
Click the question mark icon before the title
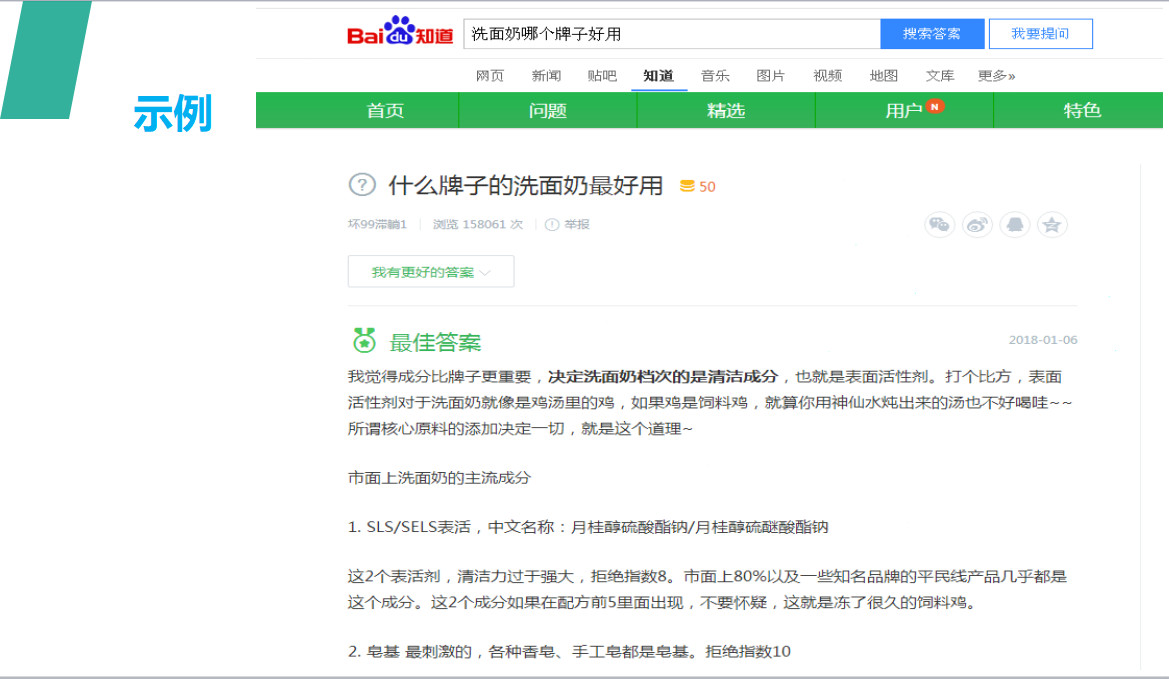364,186
